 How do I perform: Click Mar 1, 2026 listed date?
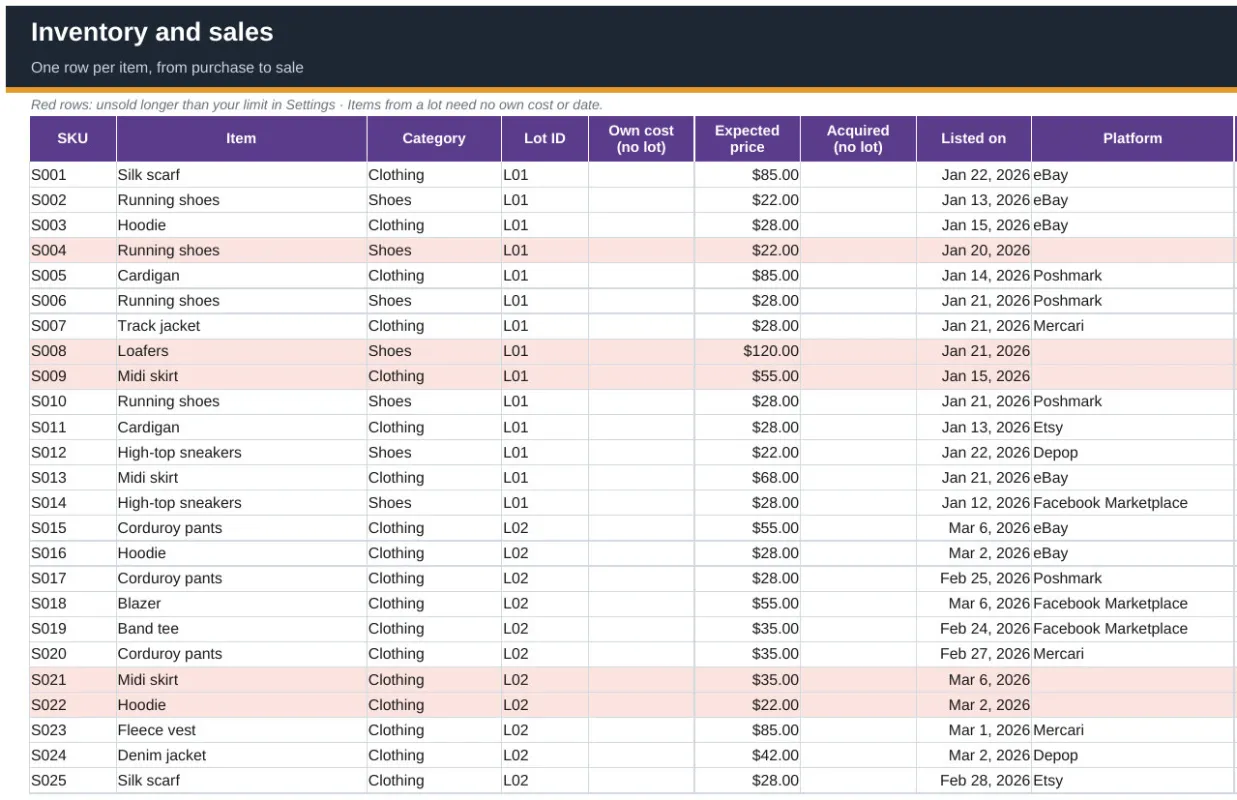[973, 730]
